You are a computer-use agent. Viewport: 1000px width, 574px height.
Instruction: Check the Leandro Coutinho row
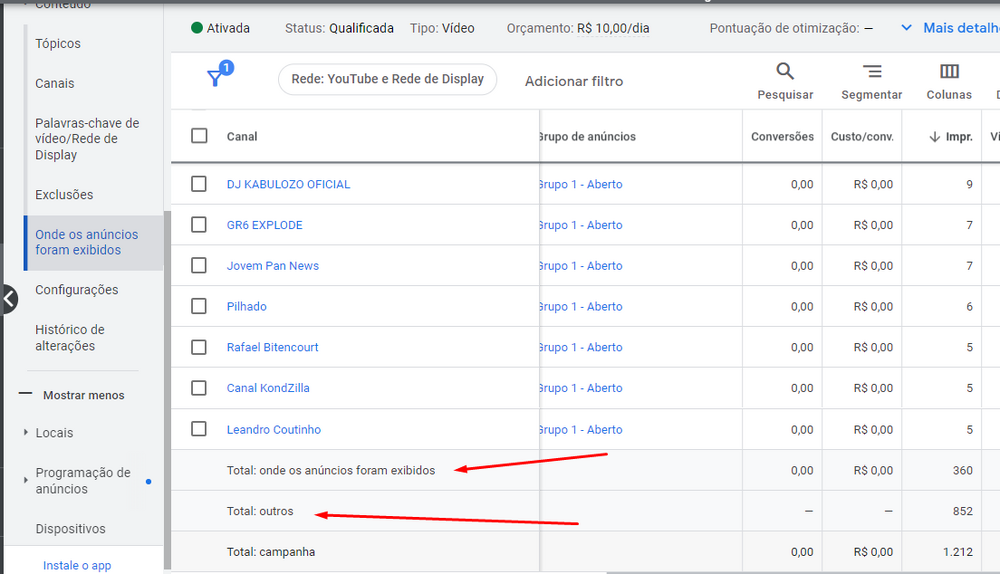coord(199,429)
